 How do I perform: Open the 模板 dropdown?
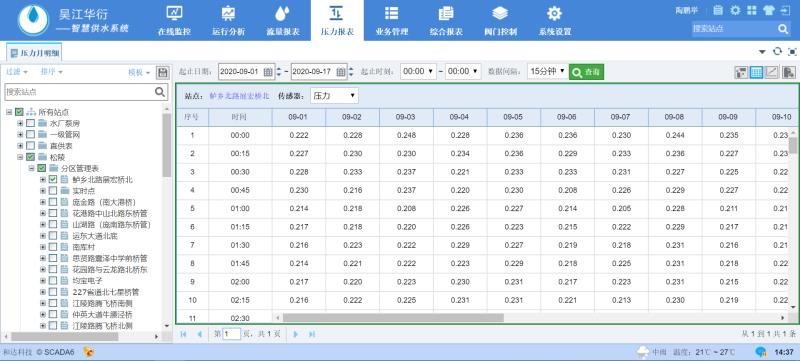(x=139, y=72)
